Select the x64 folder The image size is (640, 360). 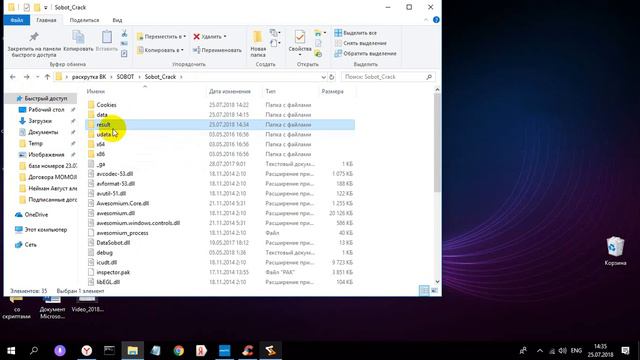(x=100, y=144)
